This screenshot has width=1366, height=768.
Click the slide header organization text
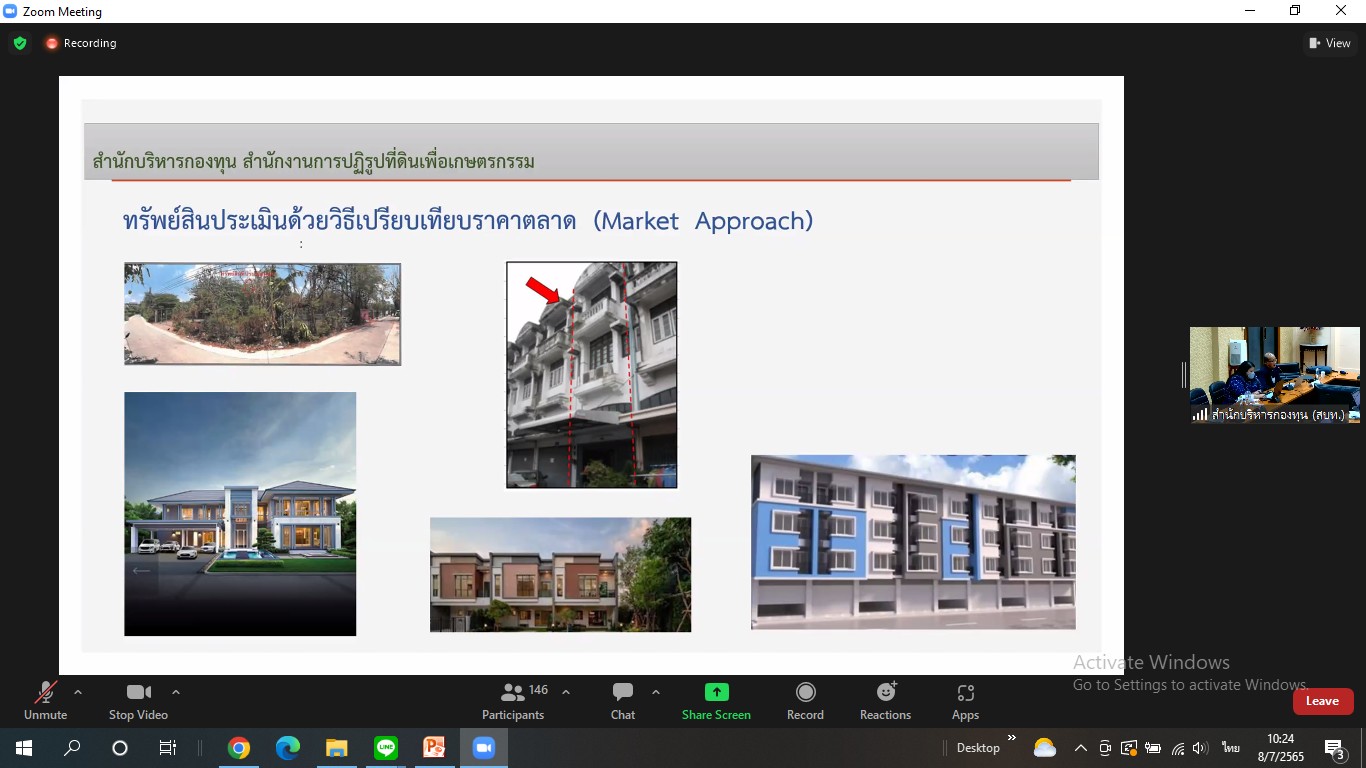[x=314, y=161]
